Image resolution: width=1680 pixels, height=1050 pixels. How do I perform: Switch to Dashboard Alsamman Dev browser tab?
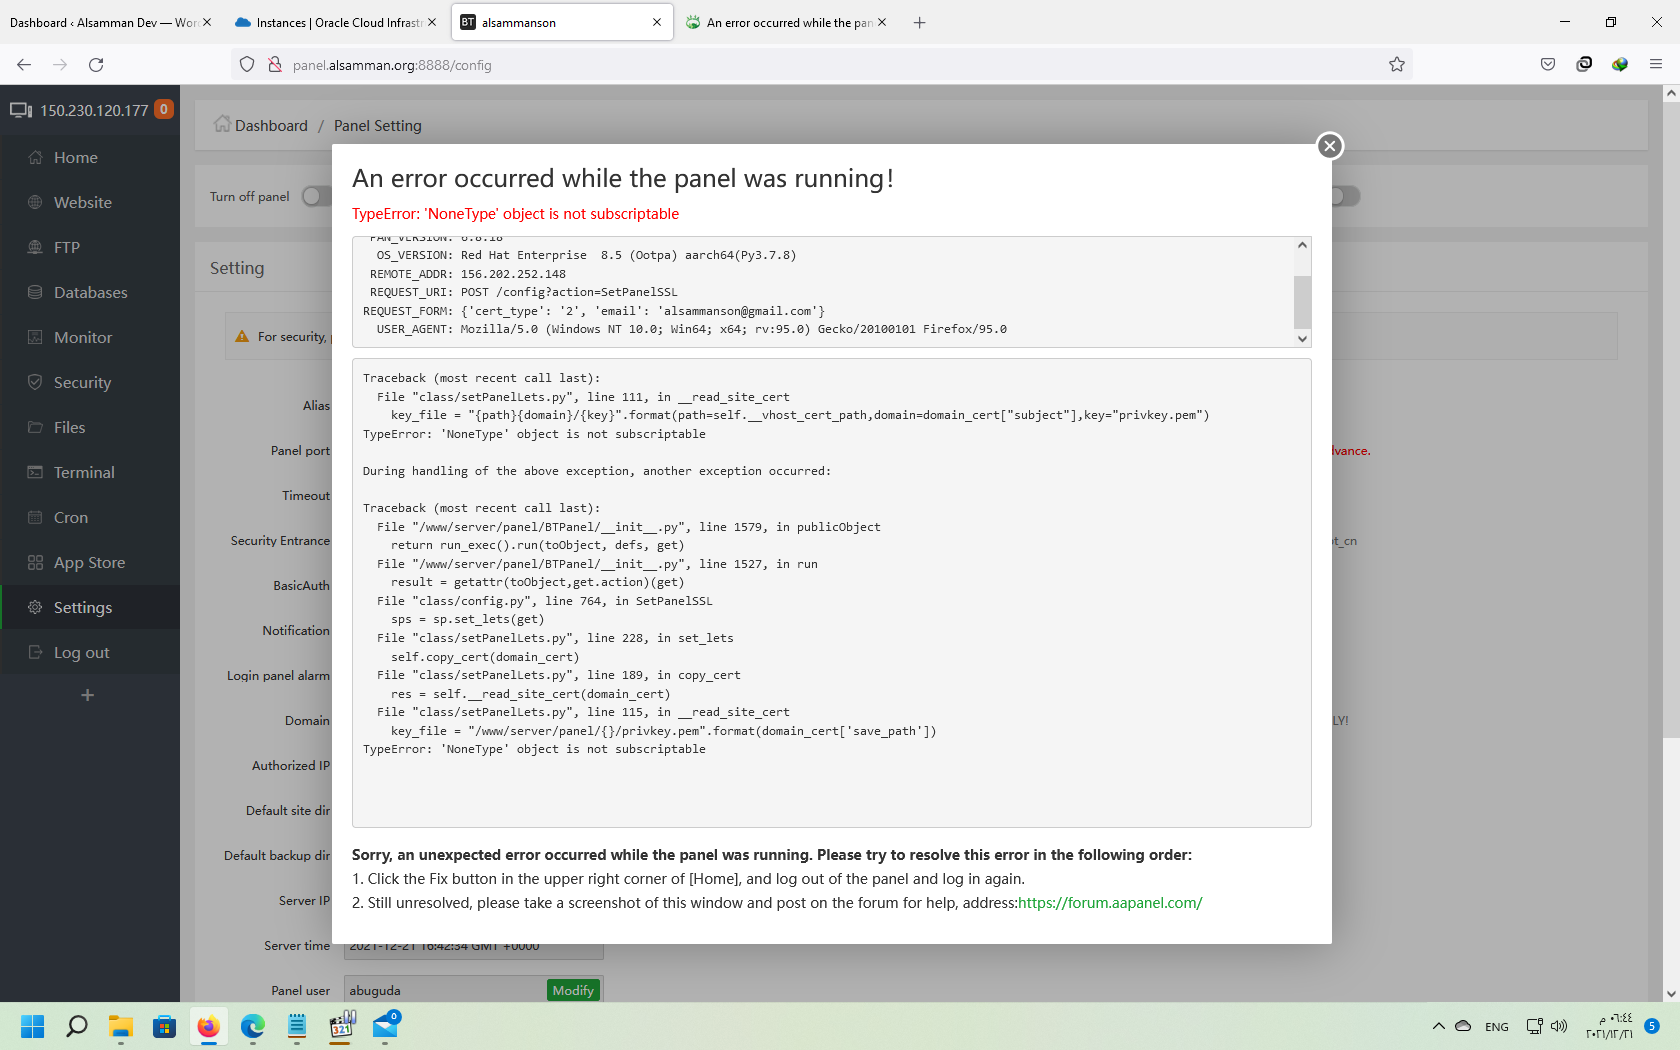[x=103, y=22]
